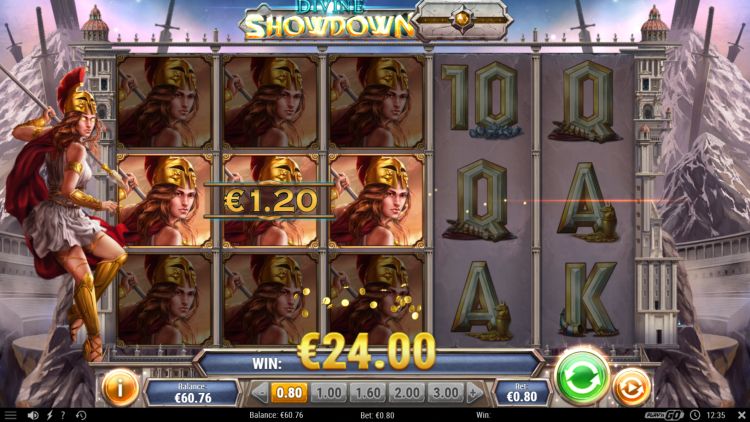Close the game with X icon
Screen dimensions: 750x422
(x=741, y=415)
